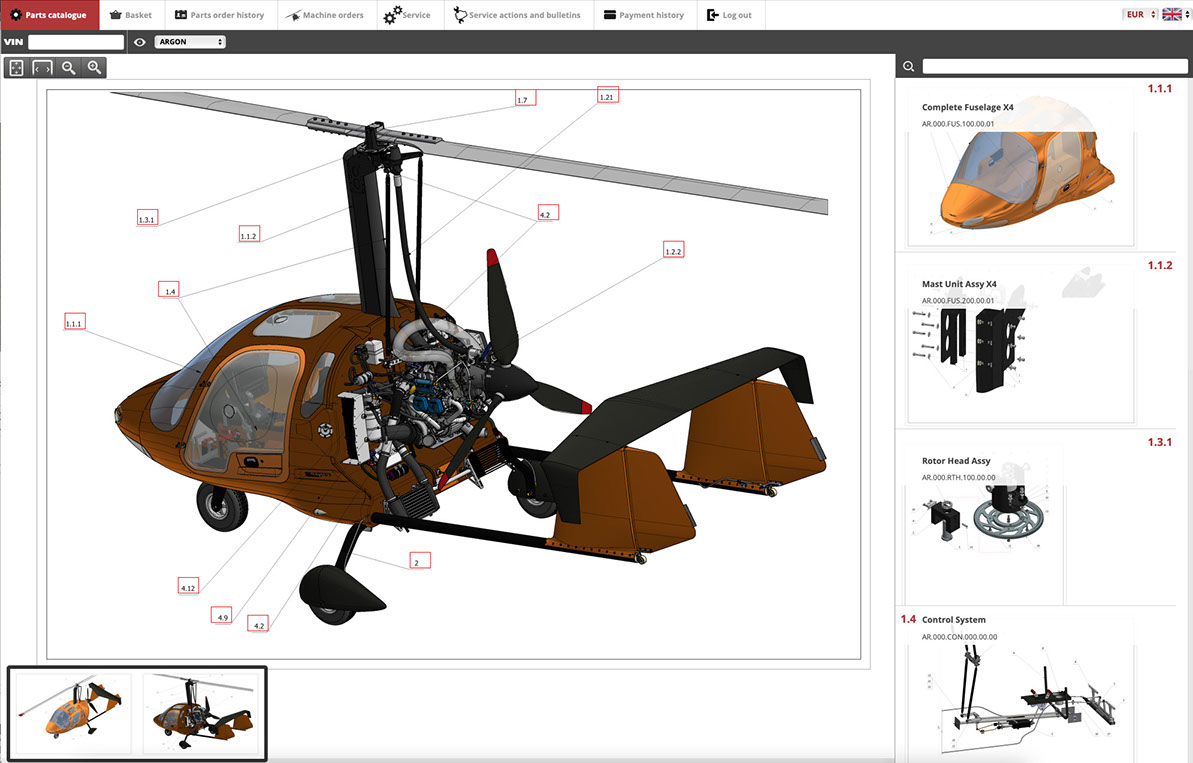The image size is (1193, 763).
Task: Click the parts search text field
Action: (1054, 67)
